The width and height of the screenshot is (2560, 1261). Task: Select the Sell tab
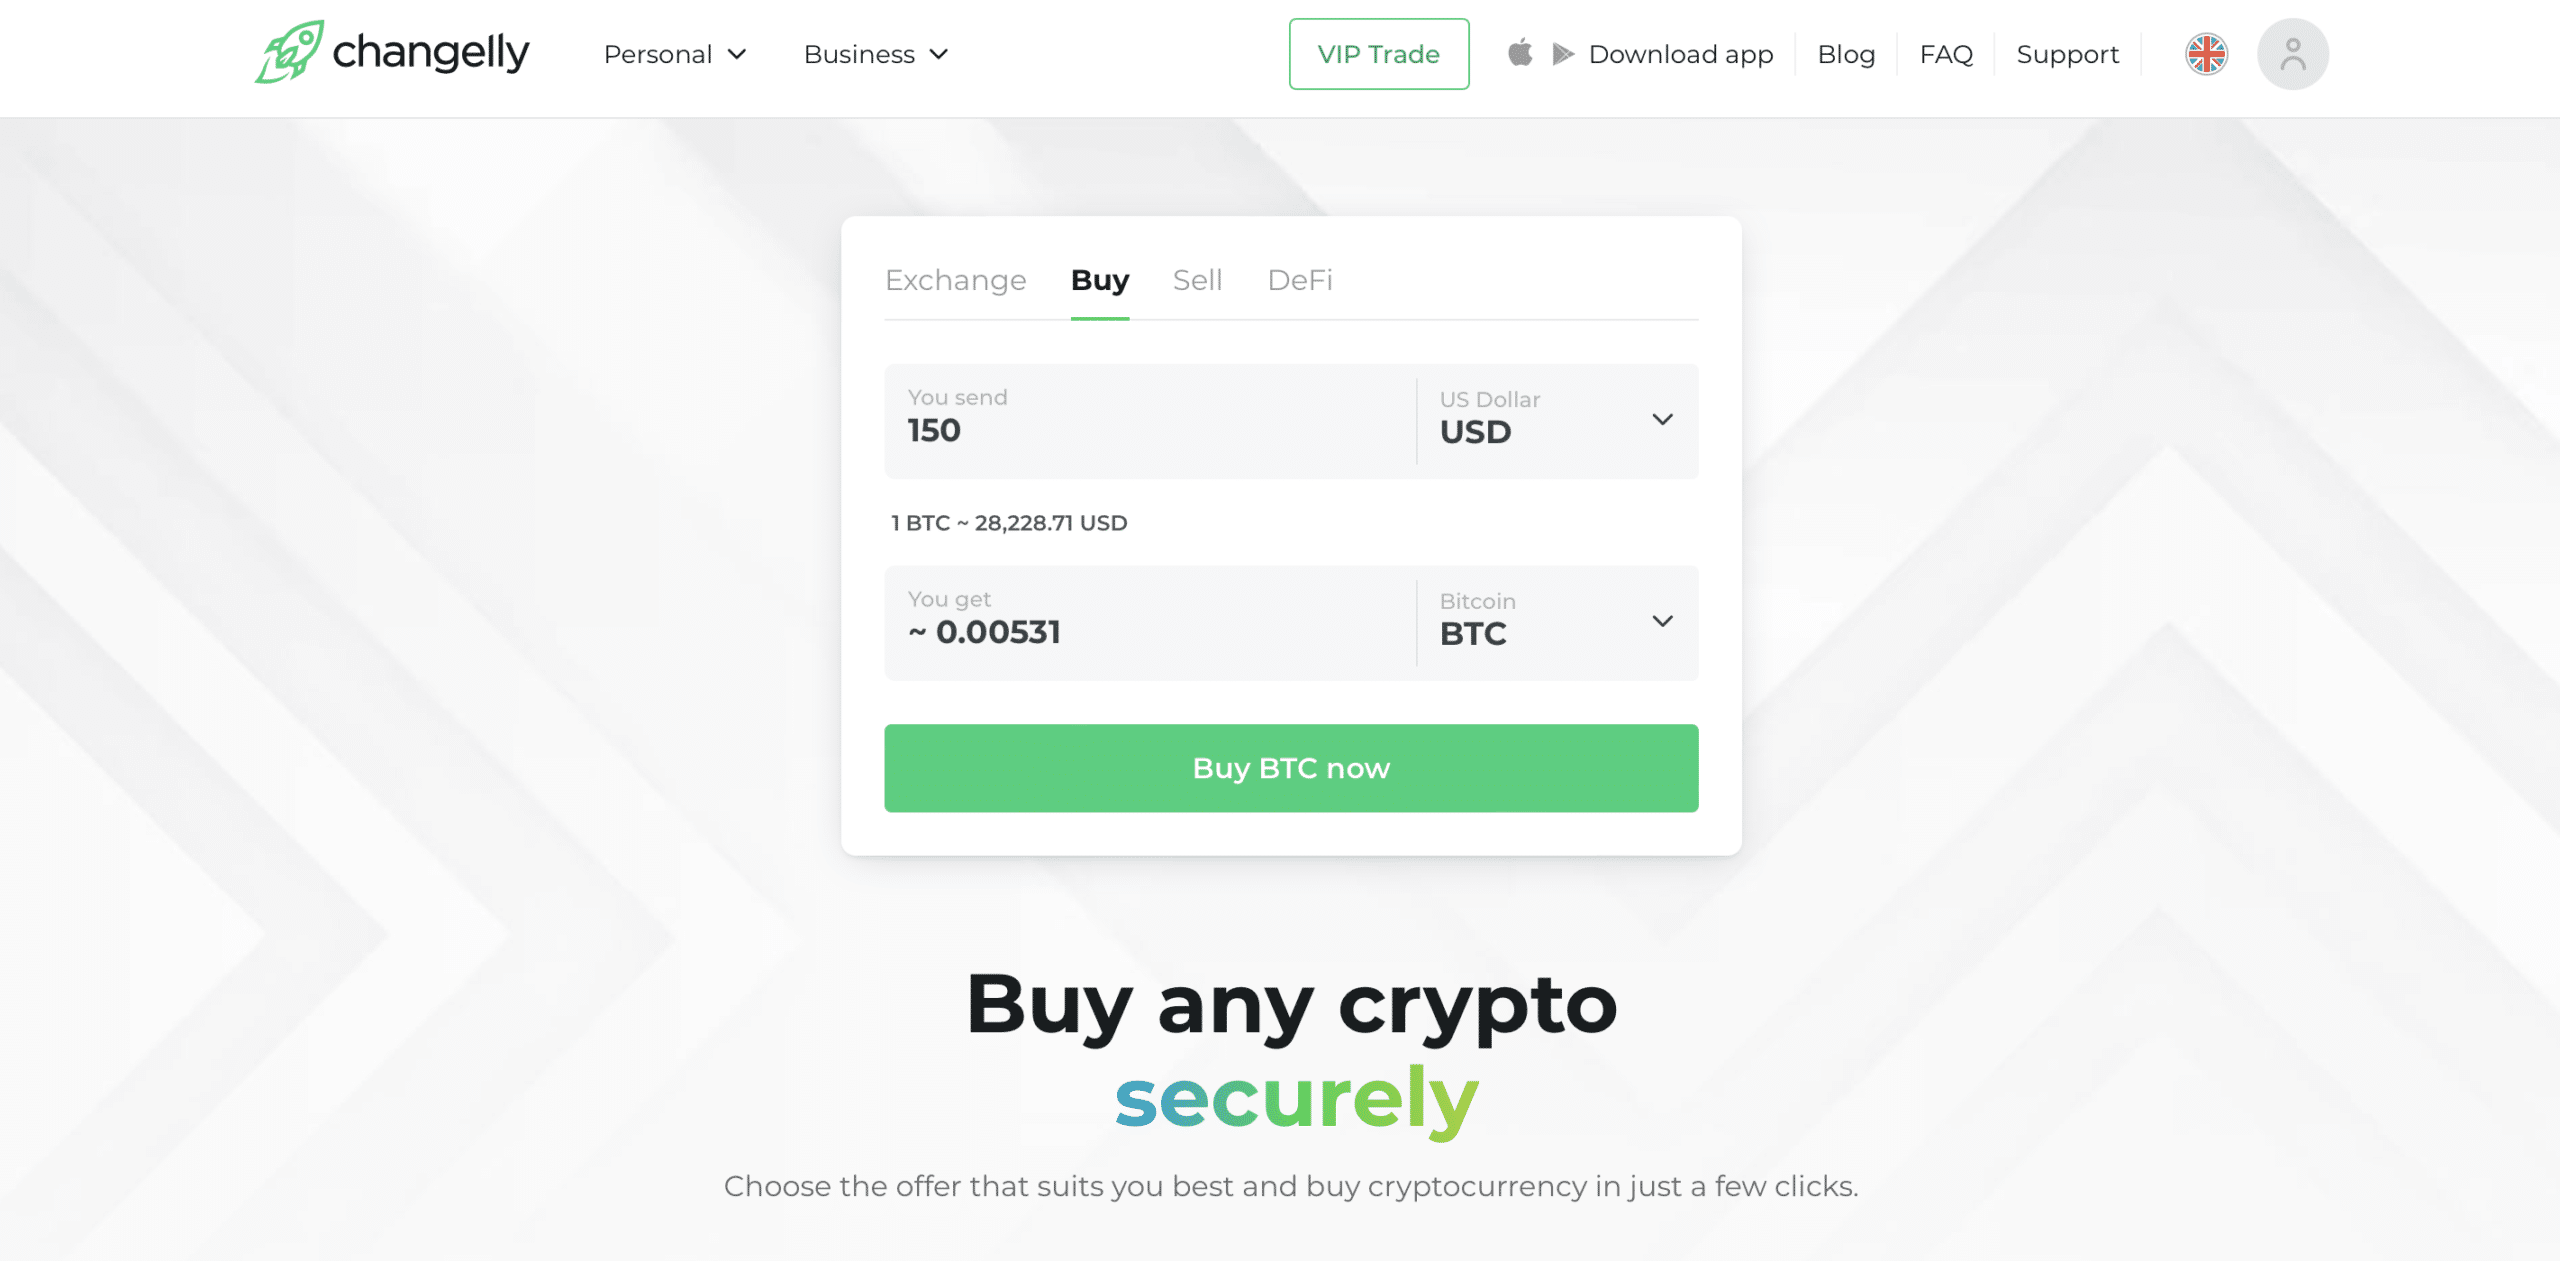pos(1198,278)
